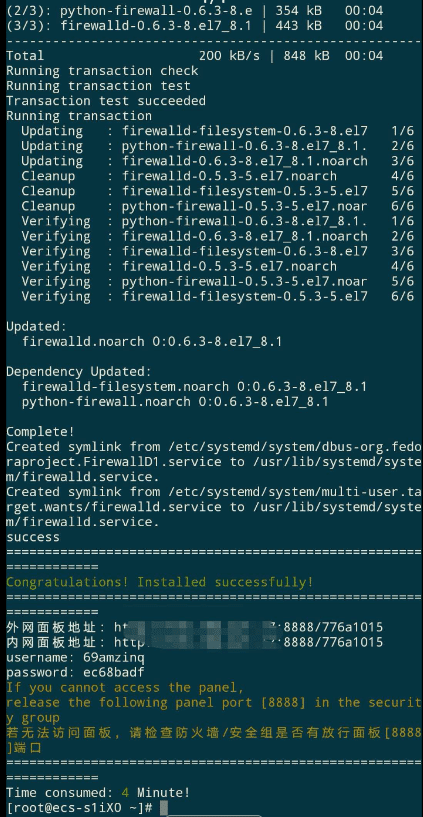Viewport: 423px width, 817px height.
Task: Click the terminal cursor block after the prompt
Action: pos(164,808)
